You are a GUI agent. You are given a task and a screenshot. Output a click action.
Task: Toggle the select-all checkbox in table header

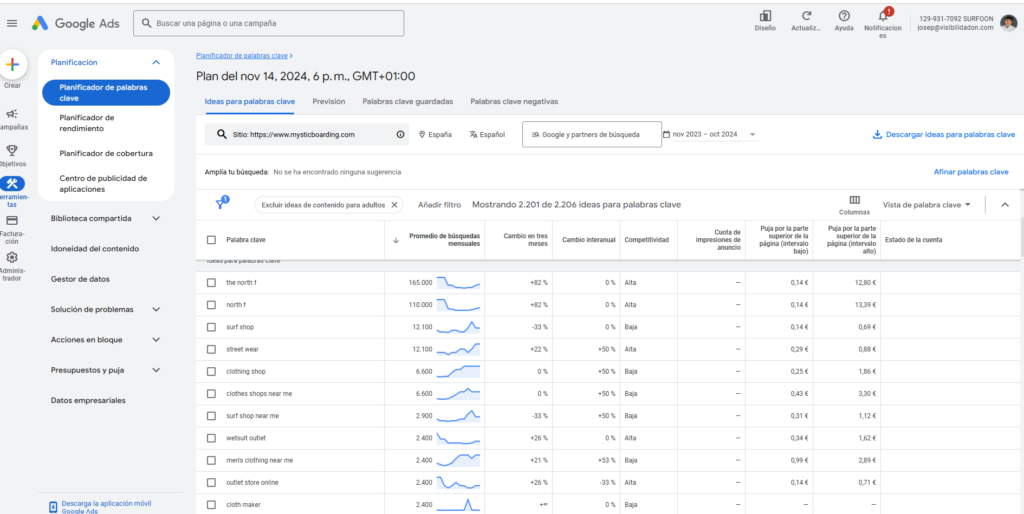pos(211,240)
